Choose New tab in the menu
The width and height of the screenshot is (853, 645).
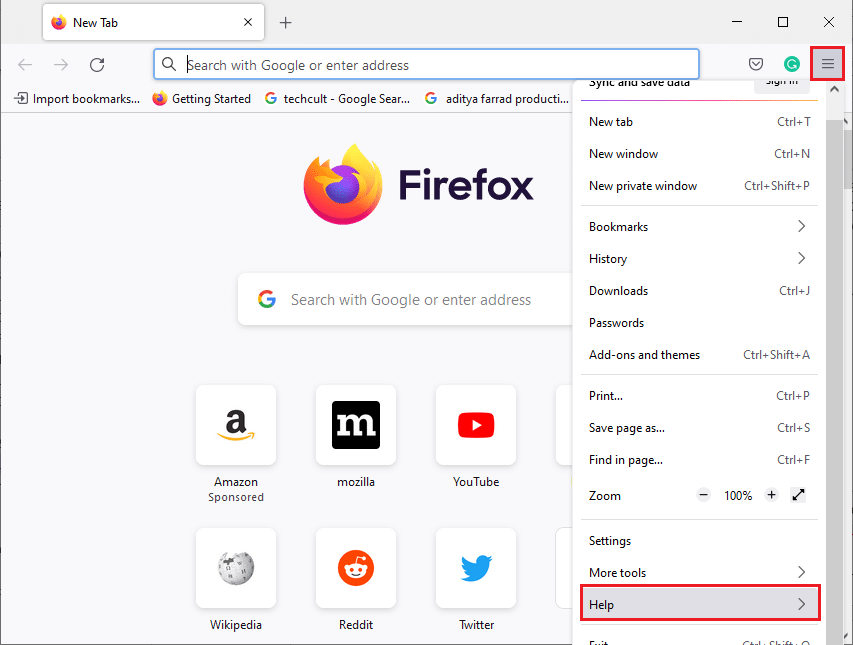[699, 122]
